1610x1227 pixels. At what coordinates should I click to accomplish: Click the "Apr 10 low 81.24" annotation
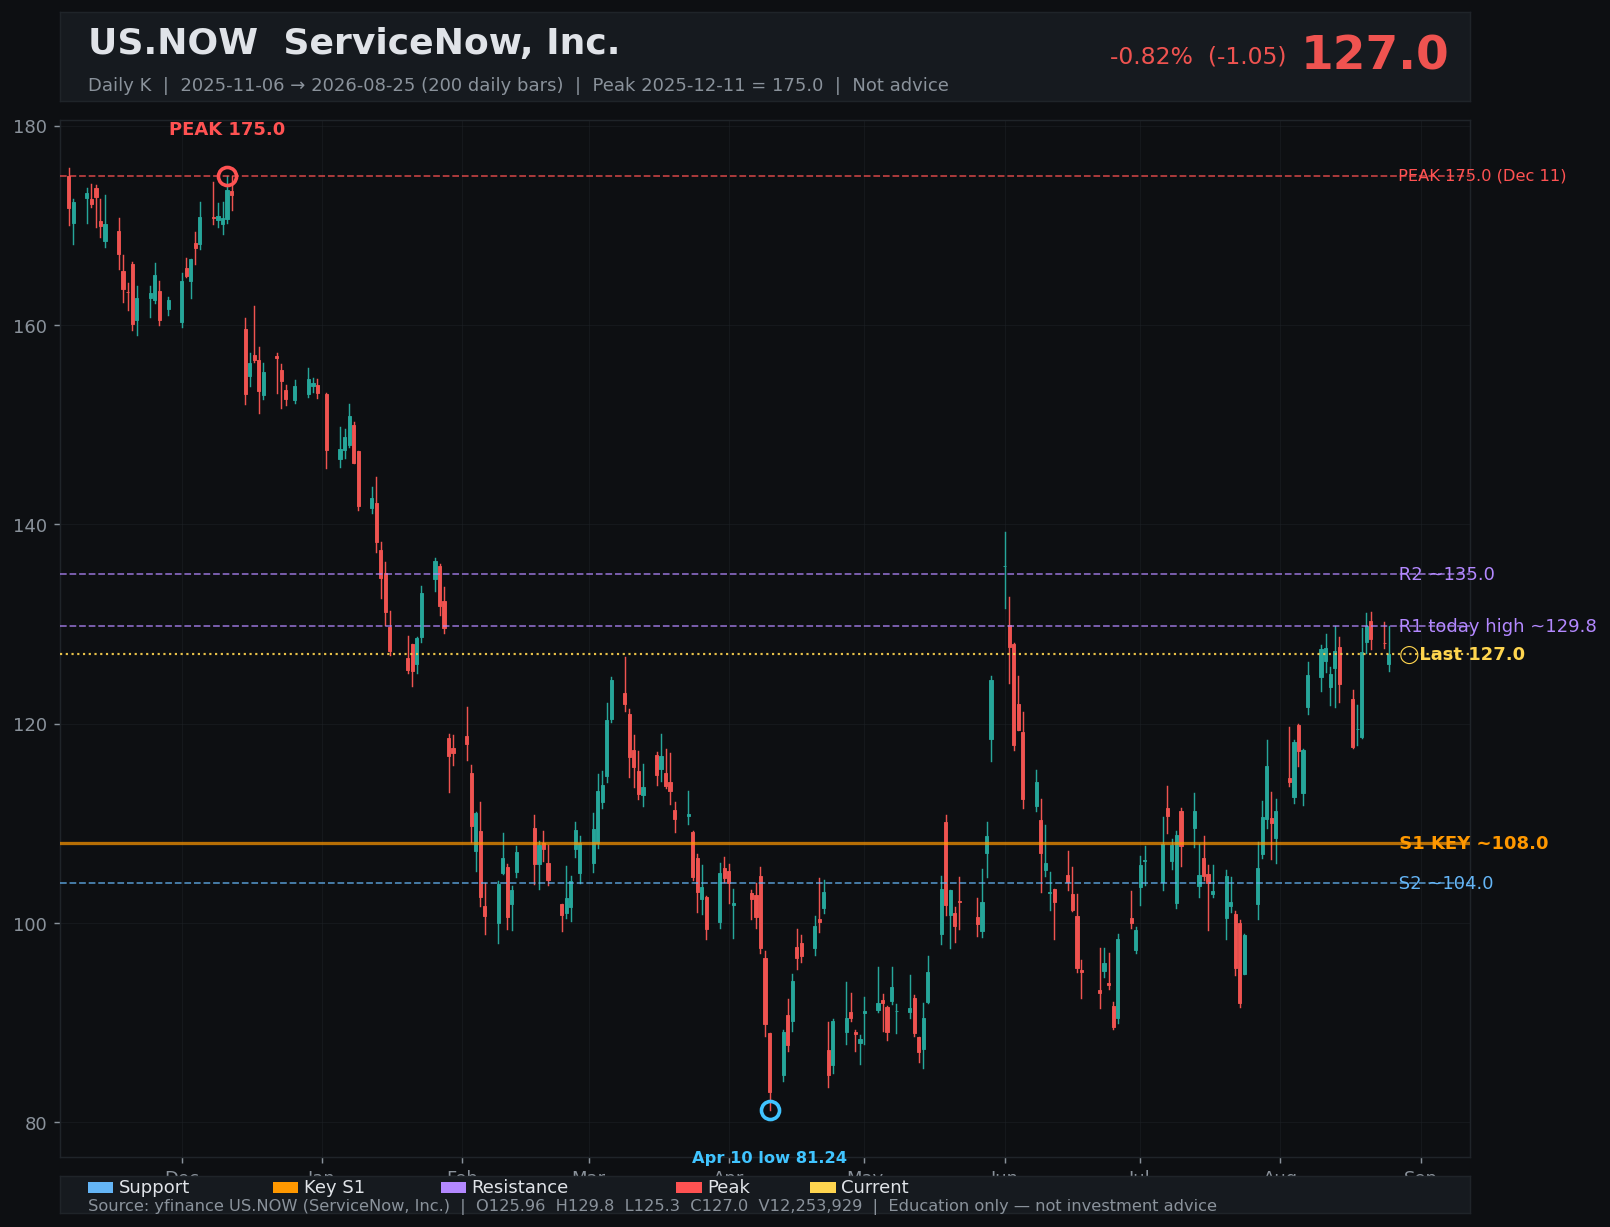(769, 1158)
